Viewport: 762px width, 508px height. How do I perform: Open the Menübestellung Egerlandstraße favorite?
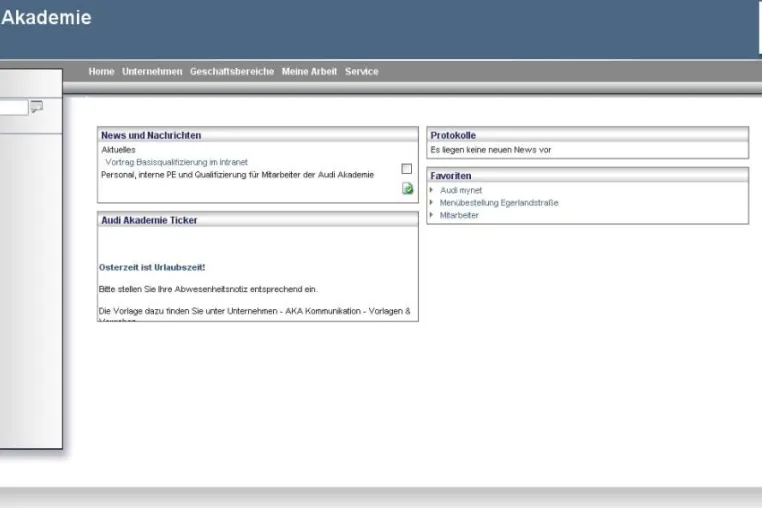pyautogui.click(x=499, y=203)
